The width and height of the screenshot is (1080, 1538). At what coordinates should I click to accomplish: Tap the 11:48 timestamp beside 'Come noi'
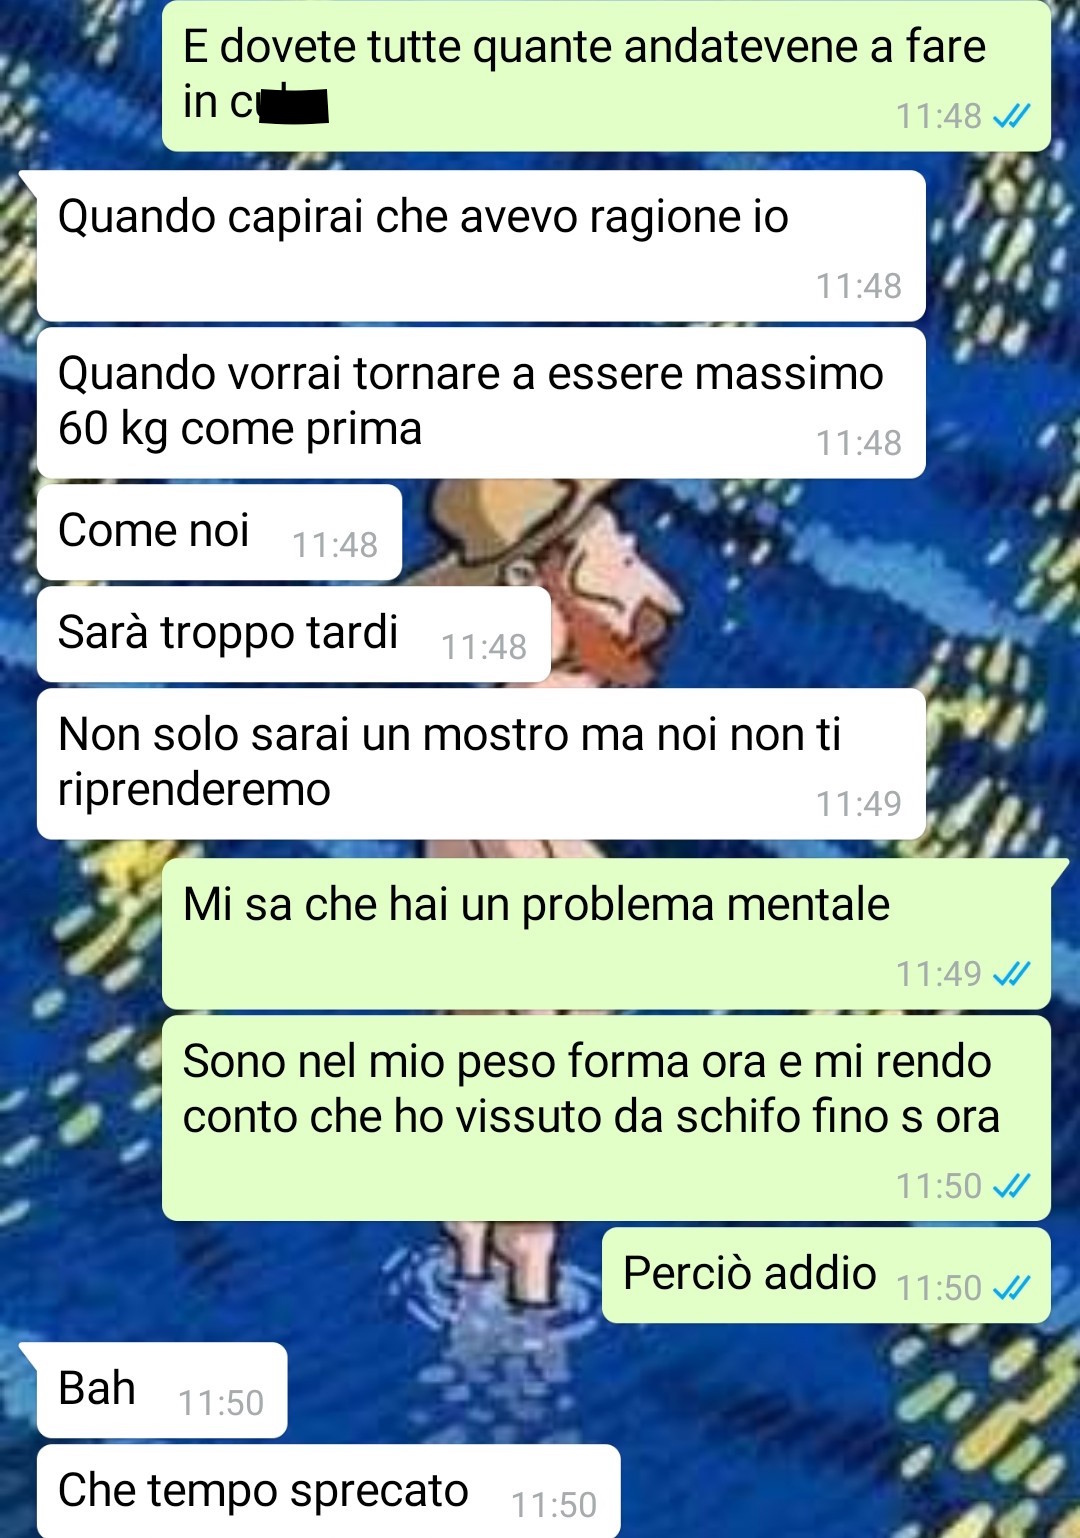(334, 545)
